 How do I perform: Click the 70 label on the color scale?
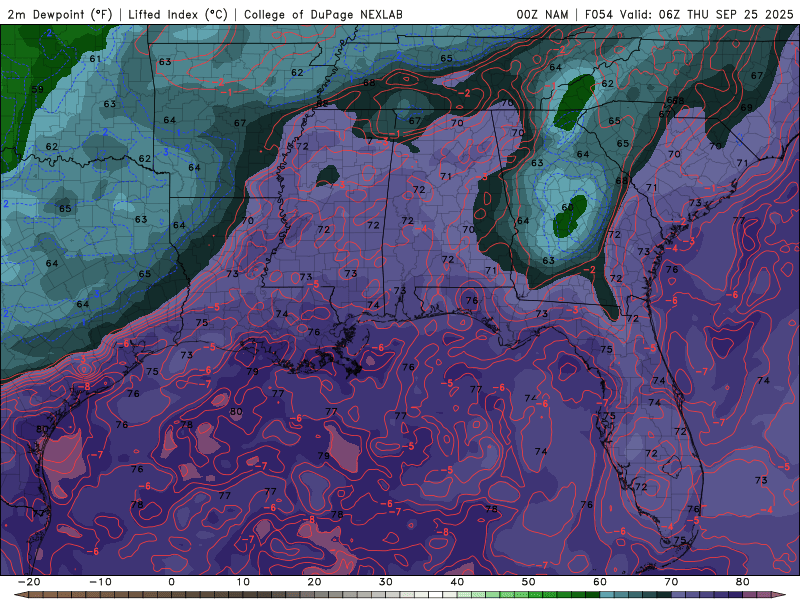(671, 582)
